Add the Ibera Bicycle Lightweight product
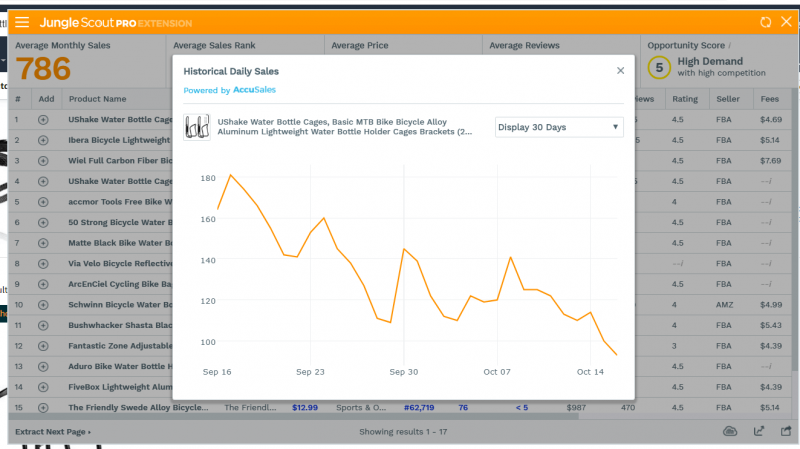This screenshot has width=800, height=449. pos(43,140)
